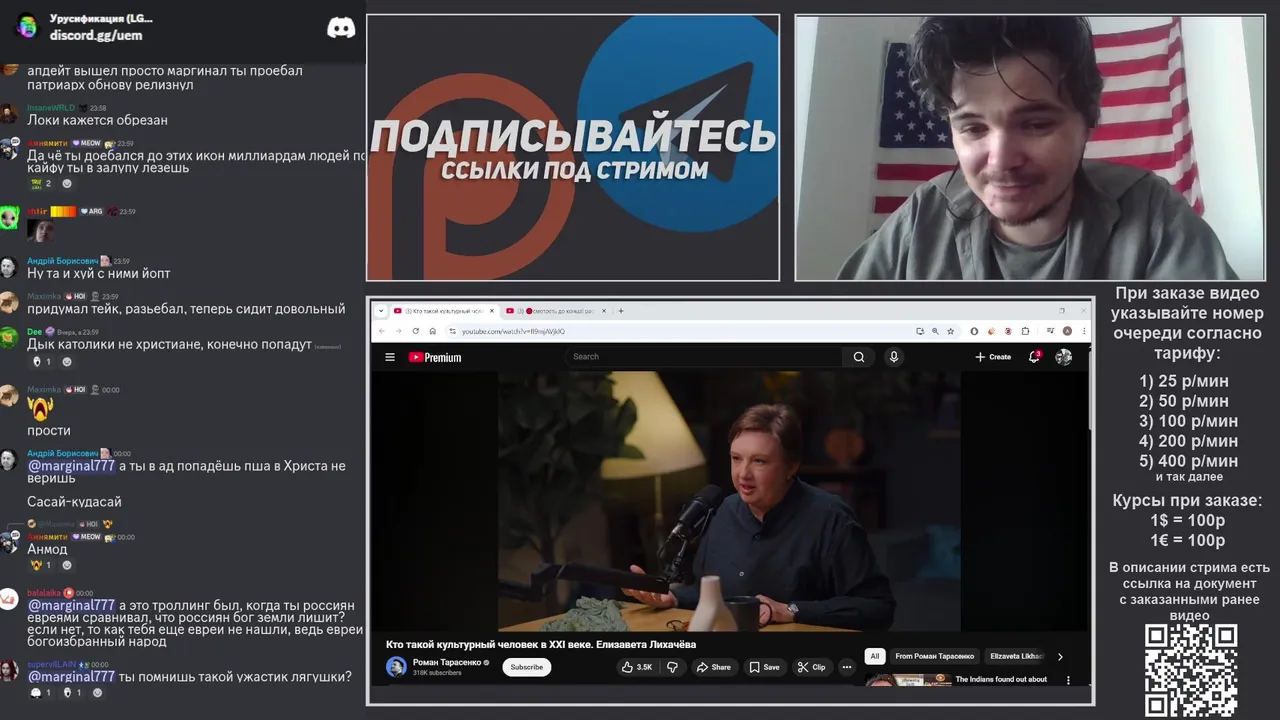Toggle reaction under Dee's католики message
The height and width of the screenshot is (720, 1280).
(x=41, y=362)
